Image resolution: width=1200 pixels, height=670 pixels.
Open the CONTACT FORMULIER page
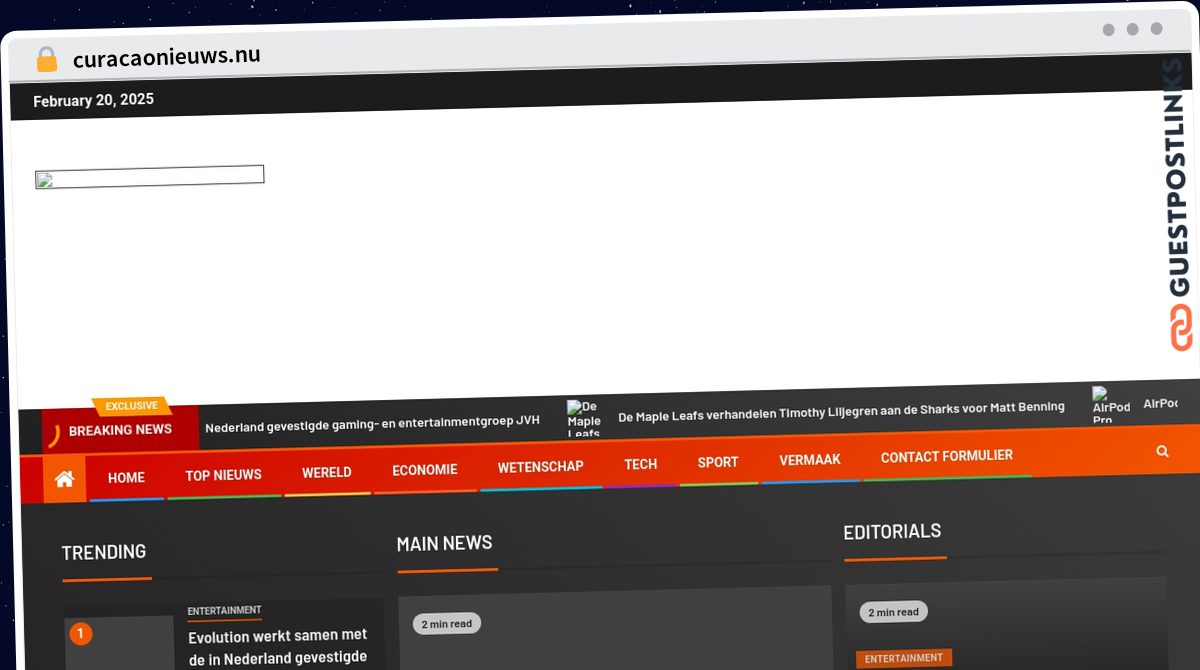tap(946, 456)
